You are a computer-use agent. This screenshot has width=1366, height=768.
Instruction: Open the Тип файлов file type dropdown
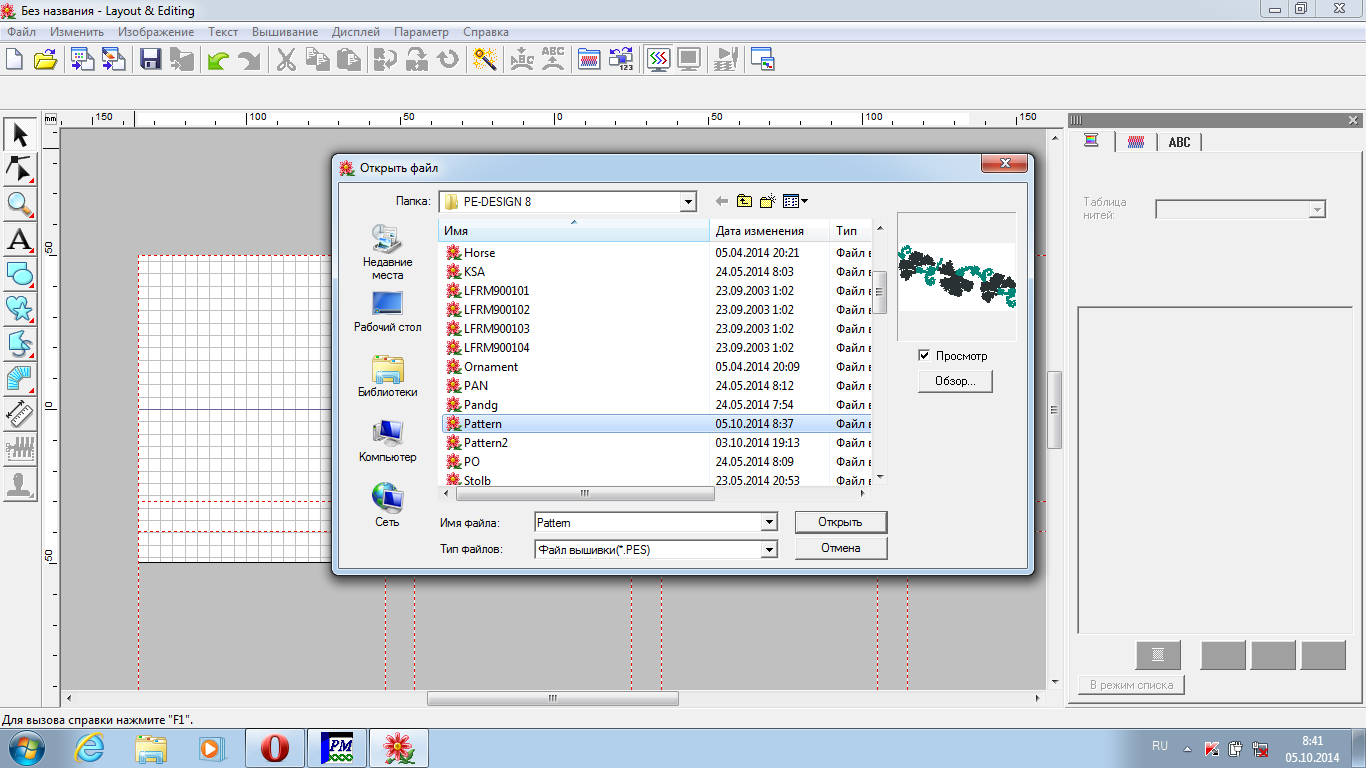pyautogui.click(x=768, y=549)
